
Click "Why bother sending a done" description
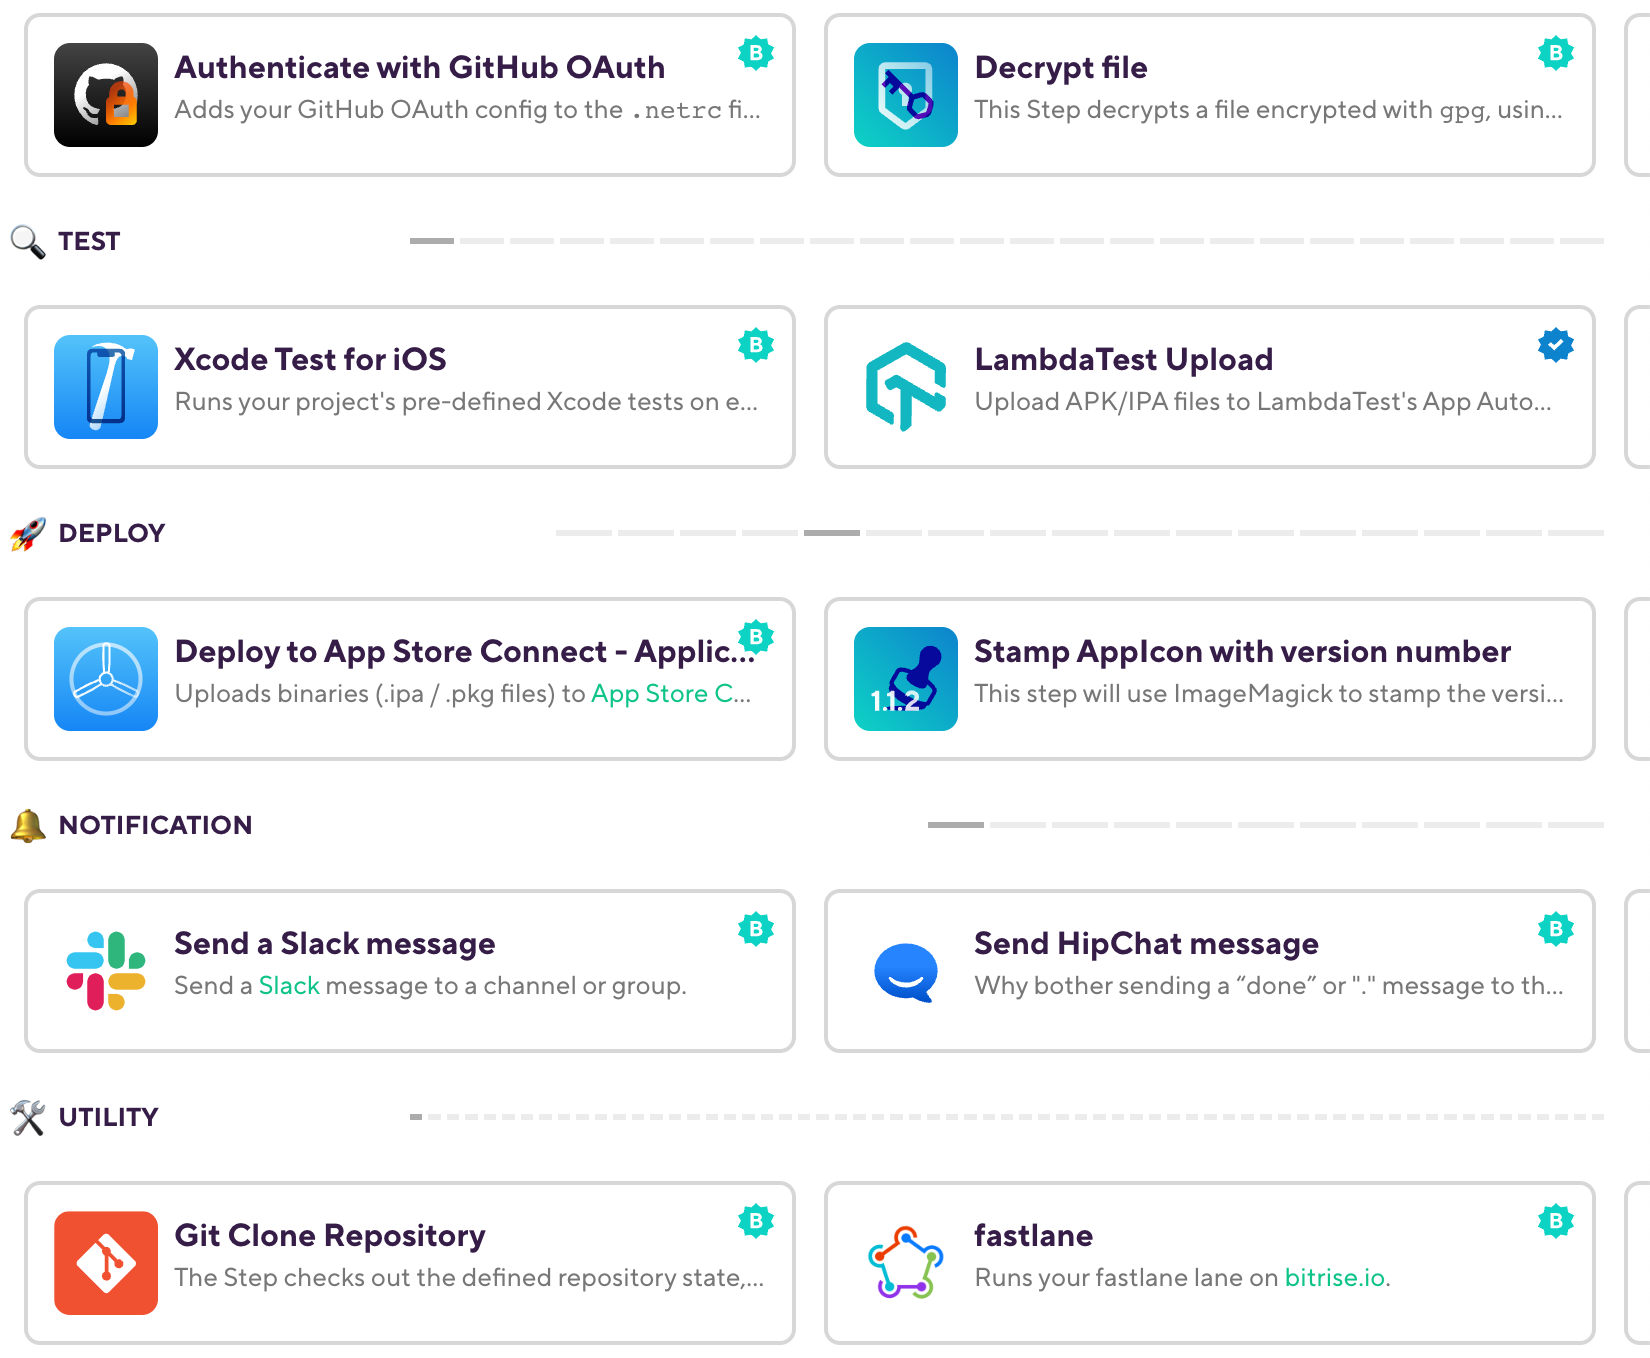[x=1269, y=985]
